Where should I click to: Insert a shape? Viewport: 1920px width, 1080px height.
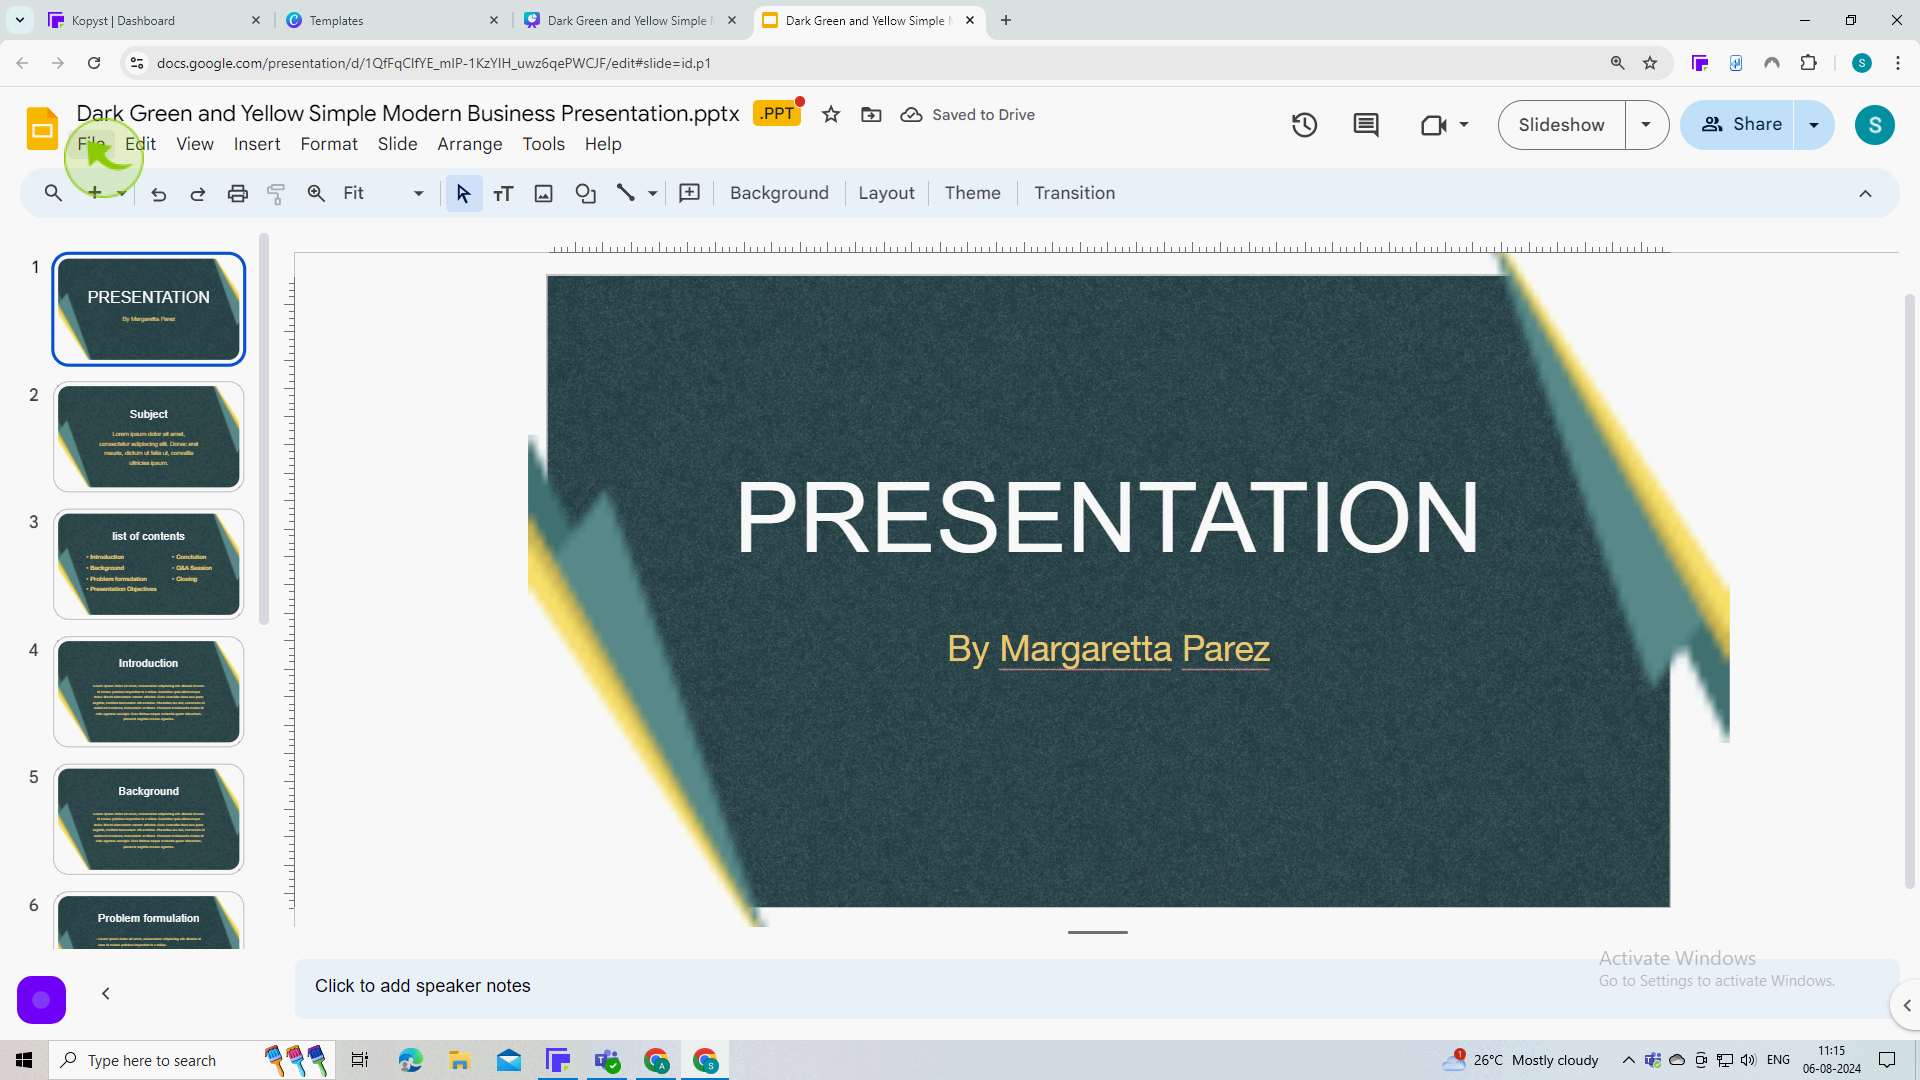pyautogui.click(x=585, y=194)
